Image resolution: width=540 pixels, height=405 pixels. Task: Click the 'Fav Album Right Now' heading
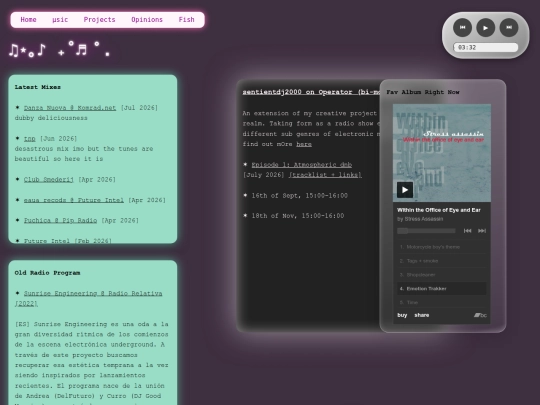pyautogui.click(x=423, y=92)
